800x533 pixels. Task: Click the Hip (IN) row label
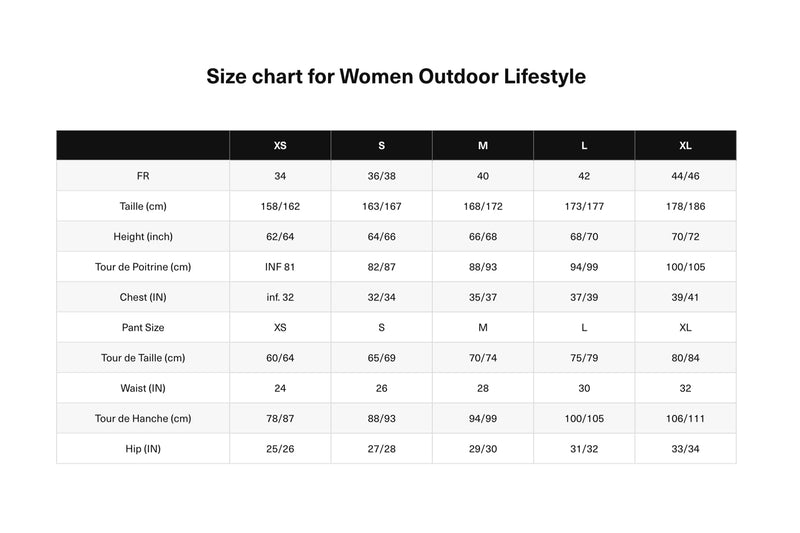143,449
